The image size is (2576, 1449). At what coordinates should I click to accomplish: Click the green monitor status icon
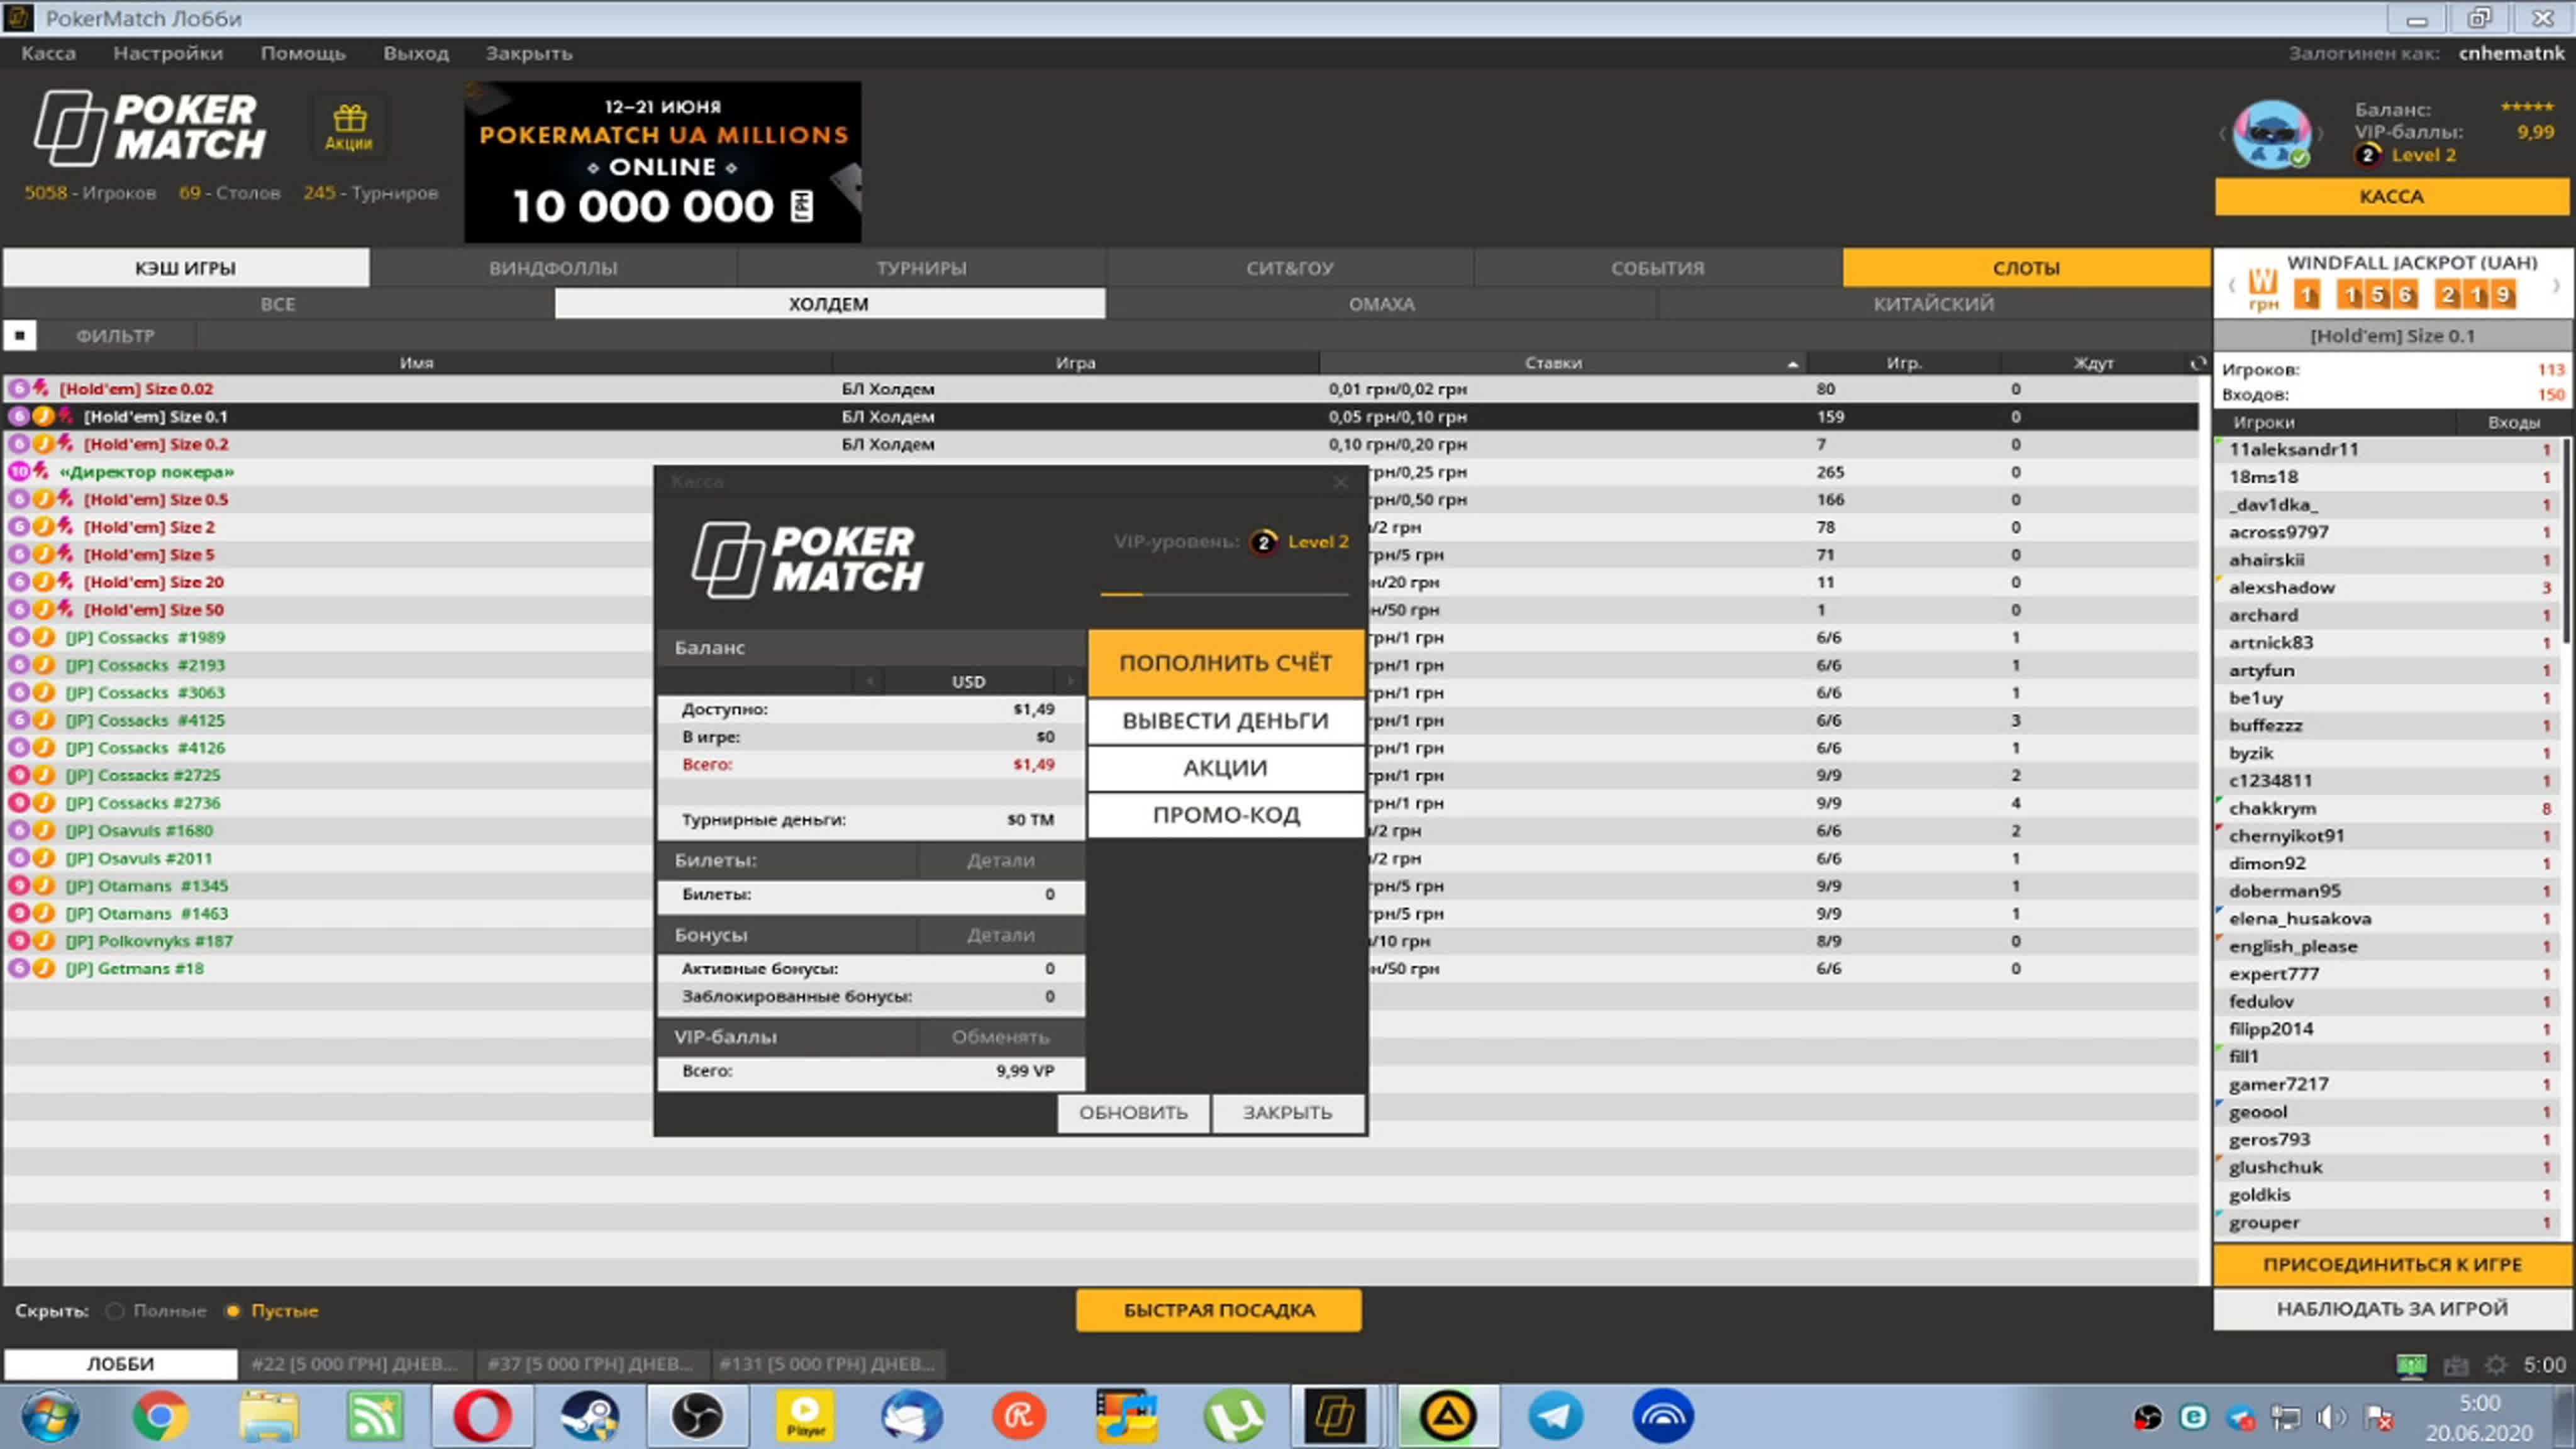click(x=2411, y=1364)
